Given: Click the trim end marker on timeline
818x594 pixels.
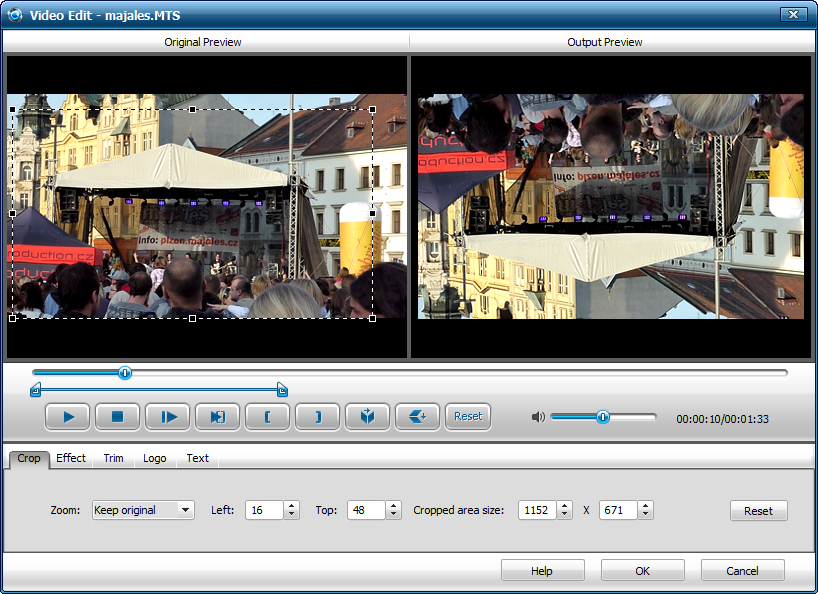Looking at the screenshot, I should point(282,390).
